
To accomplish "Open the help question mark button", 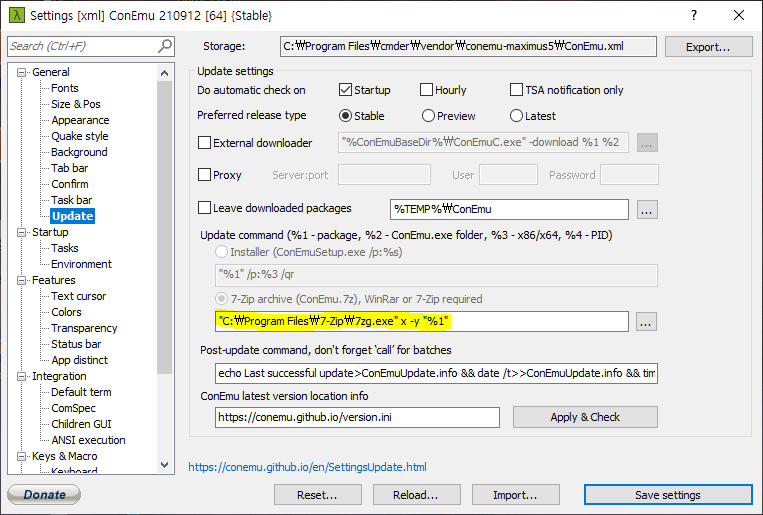I will 694,15.
